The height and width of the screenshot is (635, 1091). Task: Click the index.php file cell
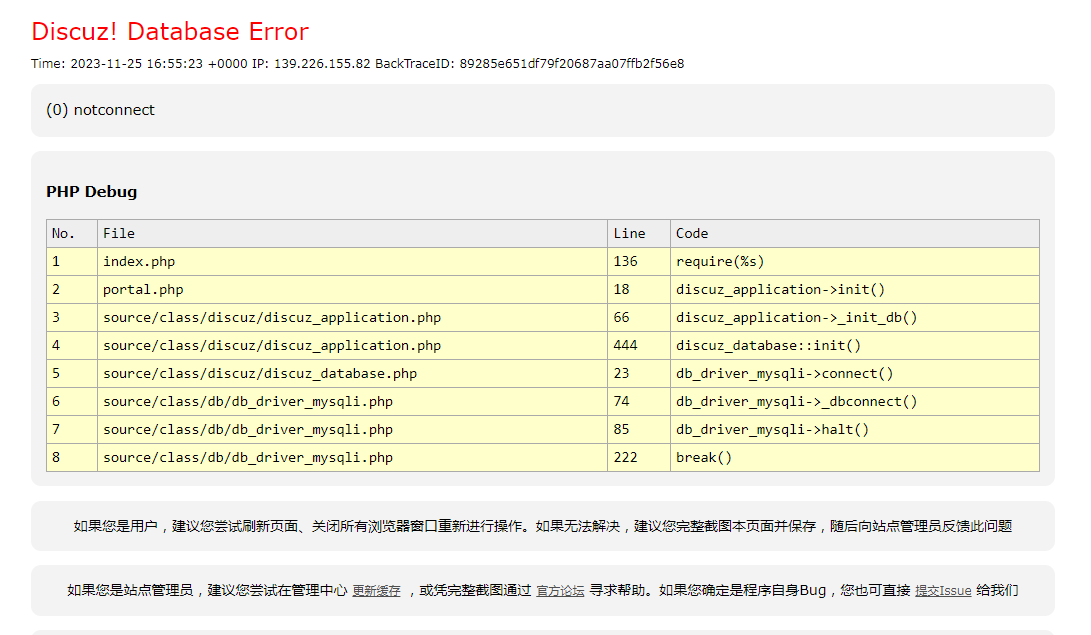(x=139, y=261)
